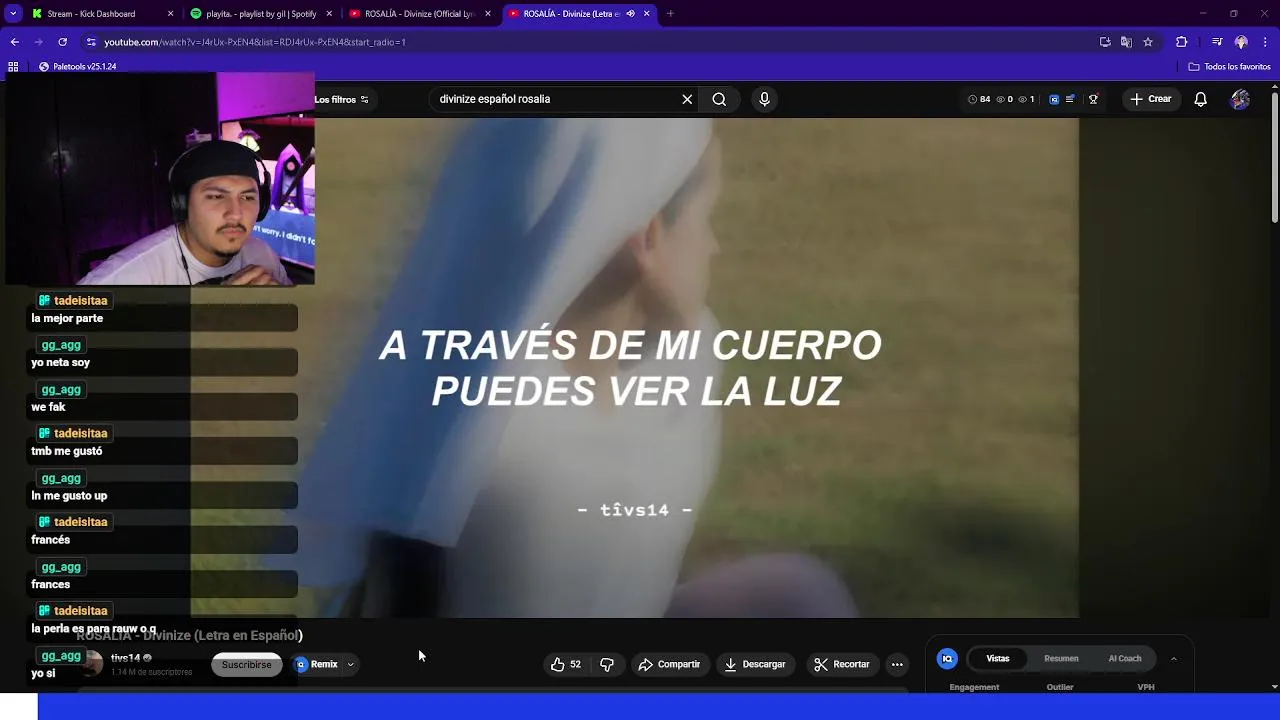Click the Remix button
The image size is (1280, 720).
pyautogui.click(x=318, y=664)
